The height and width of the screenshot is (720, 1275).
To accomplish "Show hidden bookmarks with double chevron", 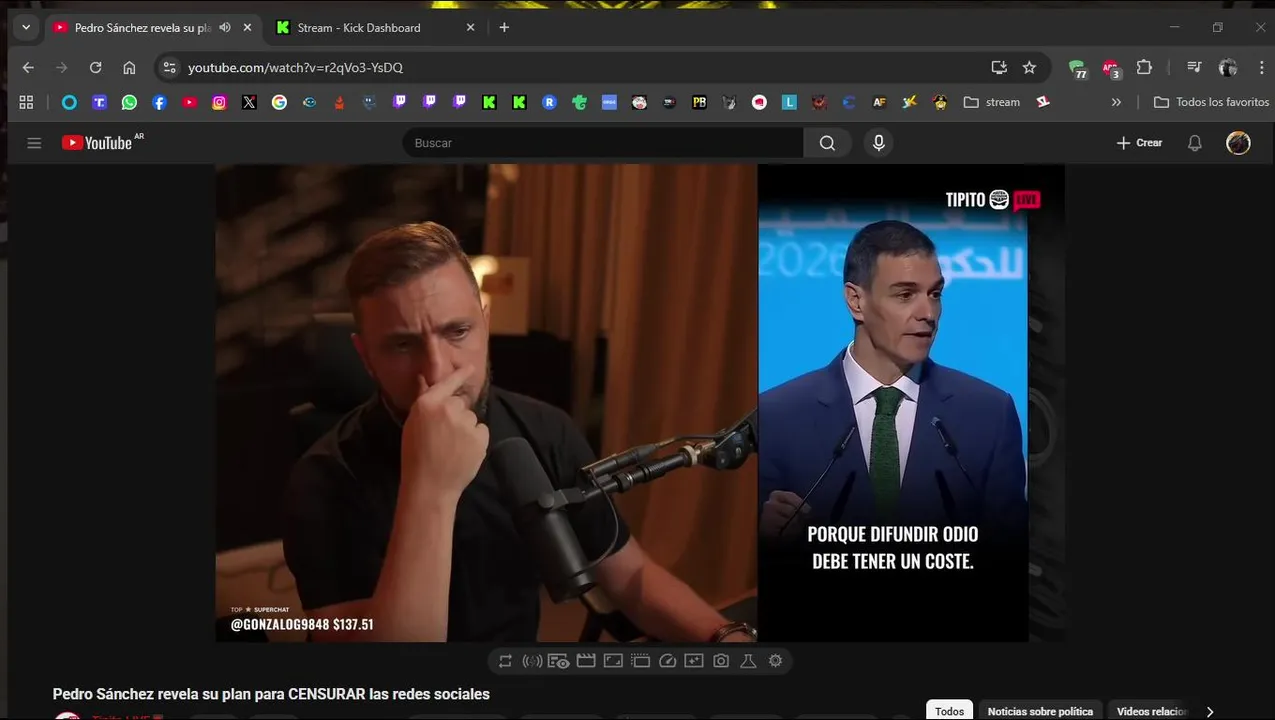I will [x=1116, y=102].
